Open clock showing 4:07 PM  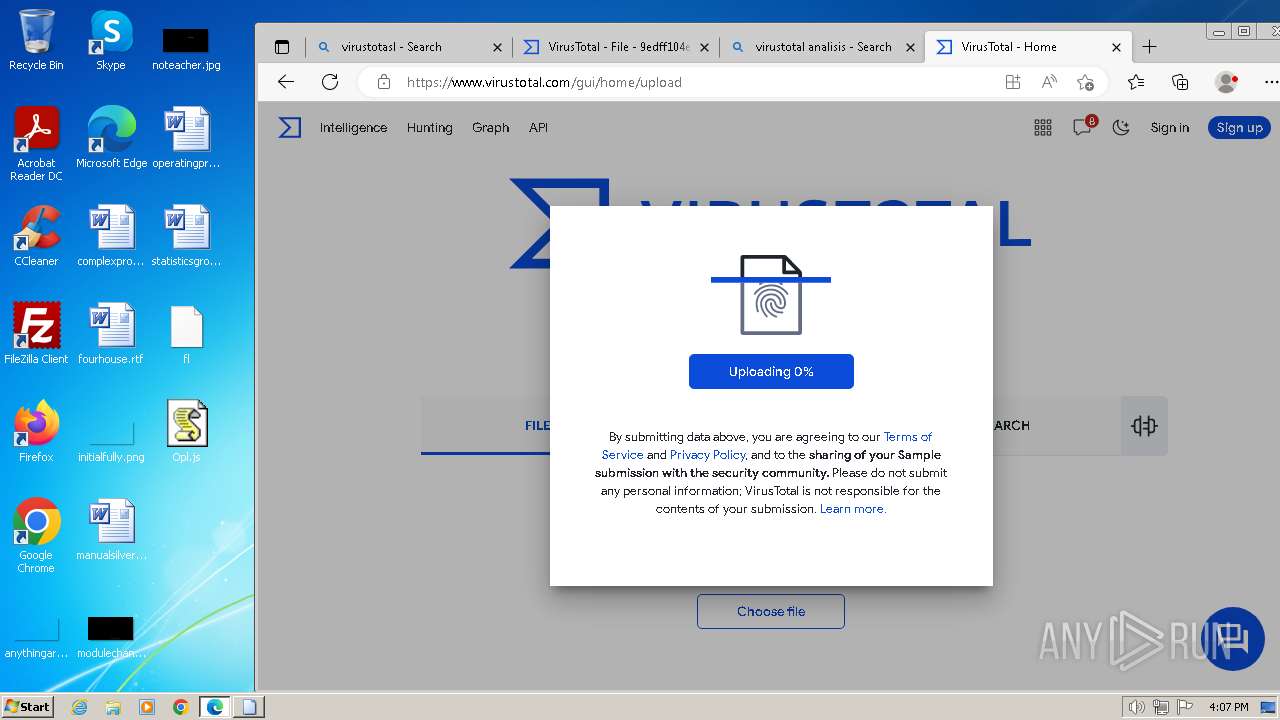[x=1228, y=707]
